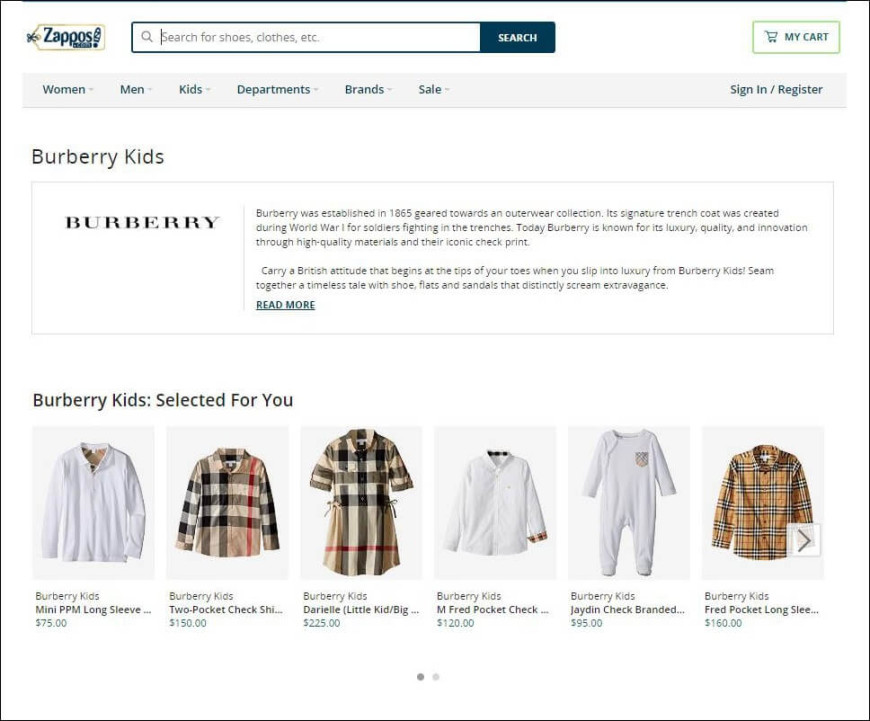Click the magnifier icon in search box
This screenshot has width=870, height=721.
tap(147, 37)
